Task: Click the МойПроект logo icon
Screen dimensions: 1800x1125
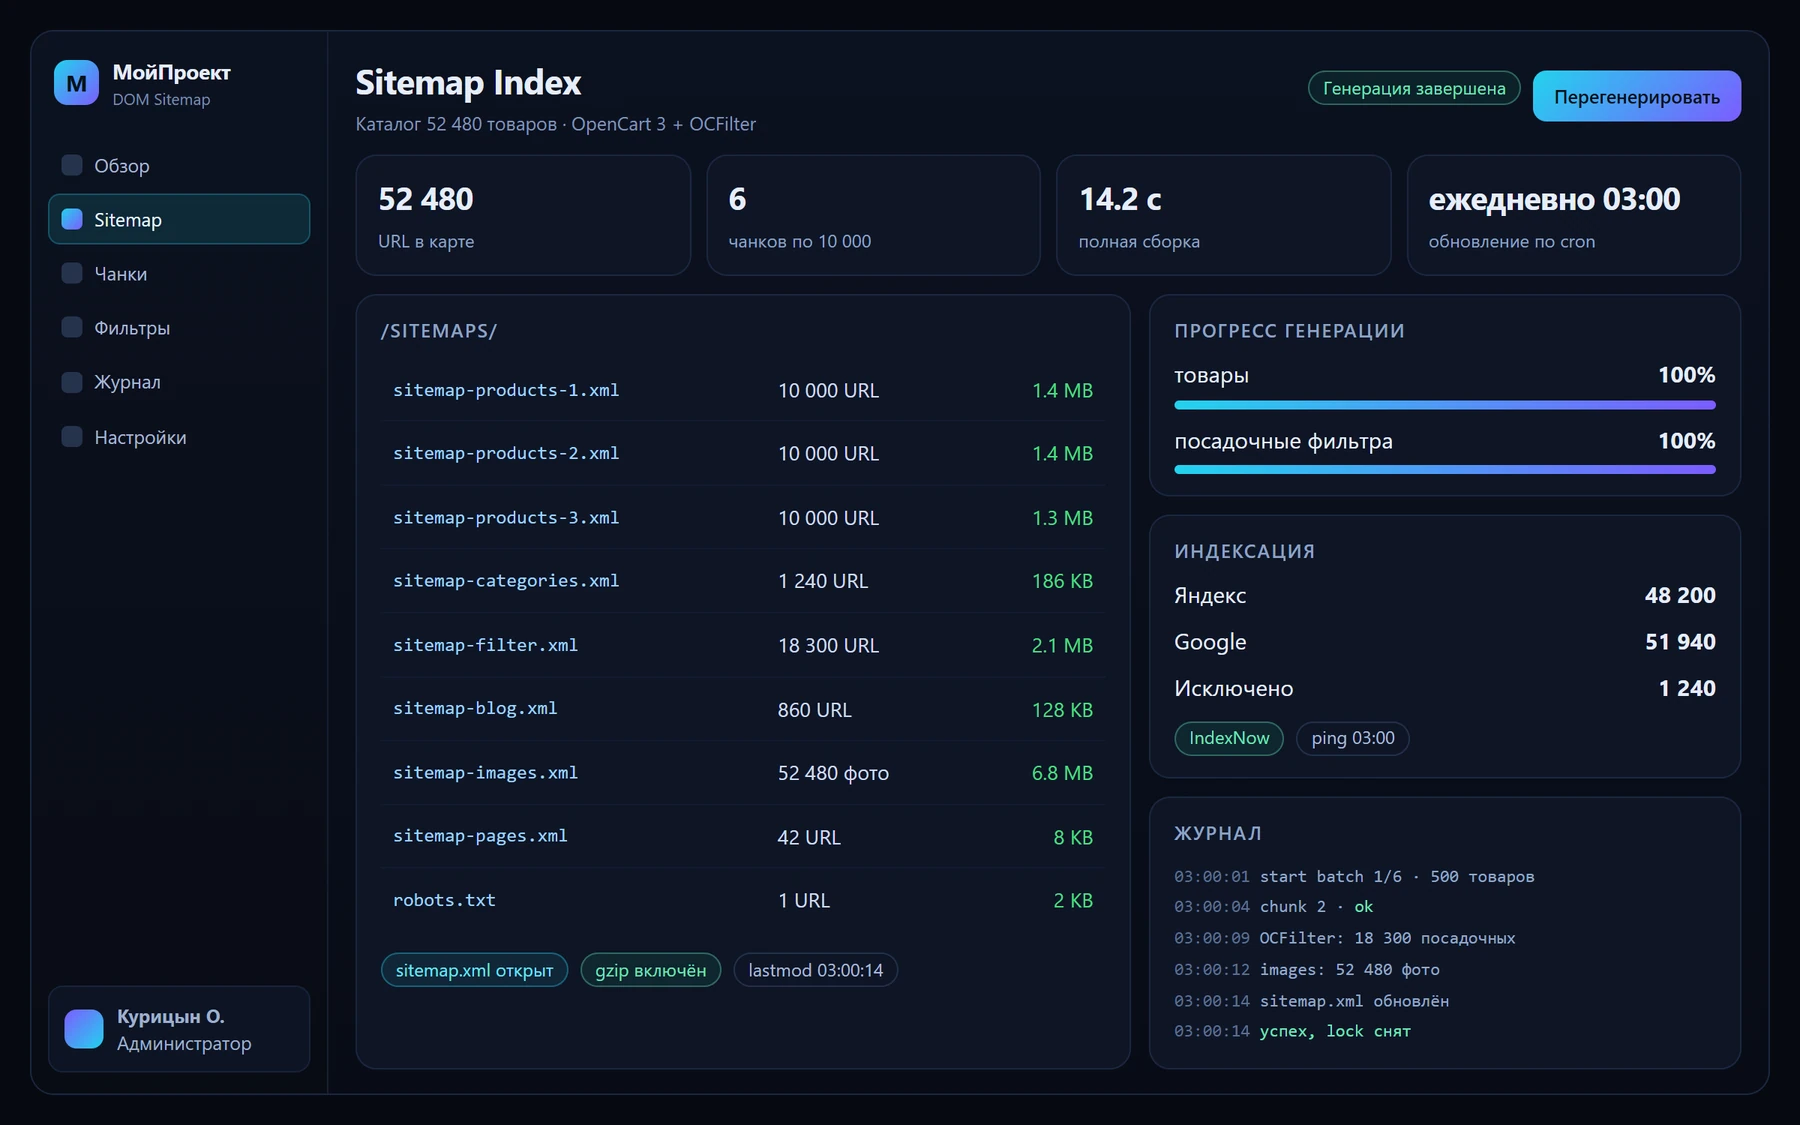Action: [76, 83]
